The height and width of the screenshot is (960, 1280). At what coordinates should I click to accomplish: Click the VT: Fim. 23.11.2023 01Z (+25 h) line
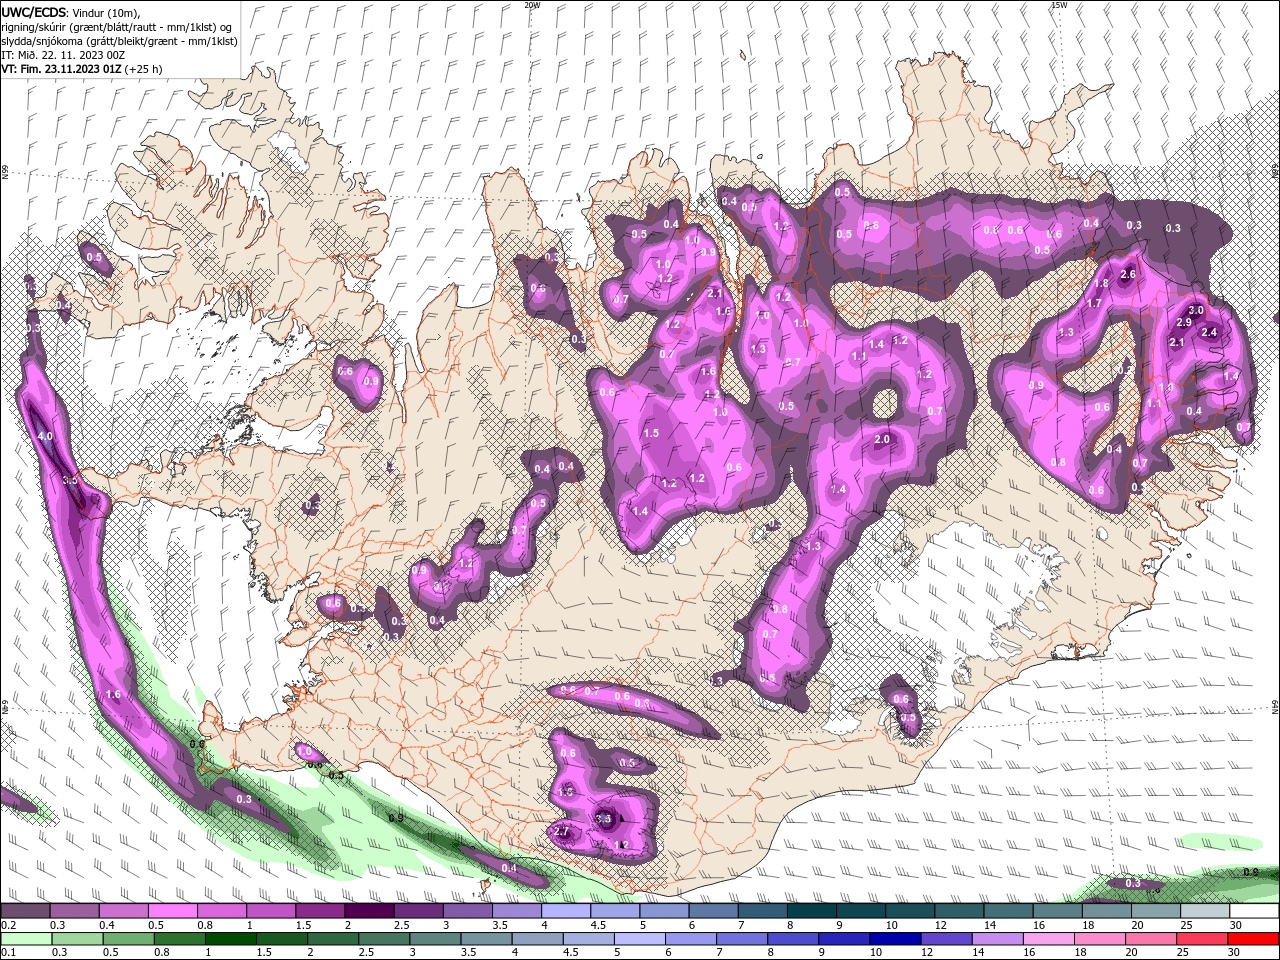pos(82,69)
